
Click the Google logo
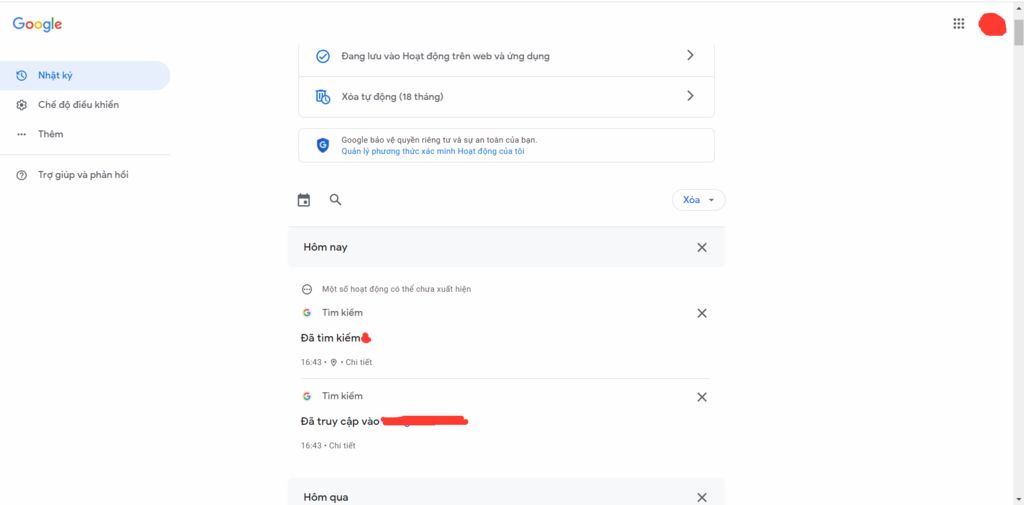[37, 24]
